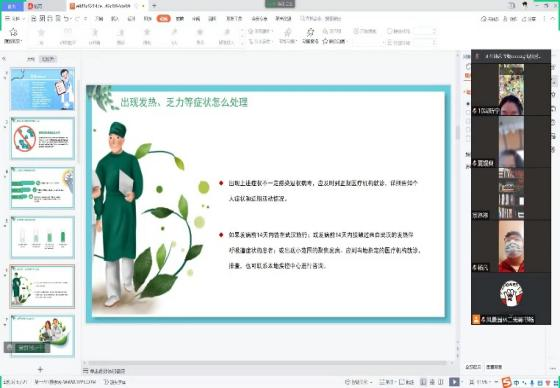
Task: Click the Preview Effect star icon
Action: pyautogui.click(x=13, y=33)
